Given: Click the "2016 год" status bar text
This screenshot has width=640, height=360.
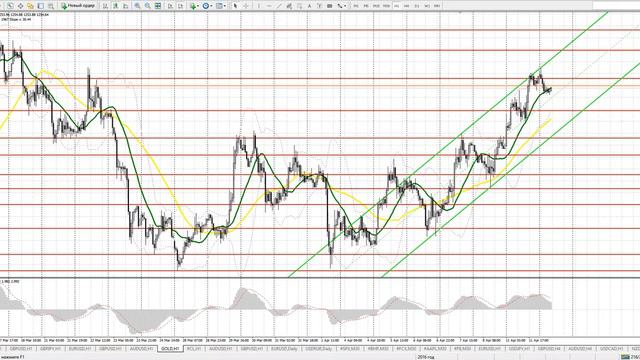Looking at the screenshot, I should (x=425, y=357).
